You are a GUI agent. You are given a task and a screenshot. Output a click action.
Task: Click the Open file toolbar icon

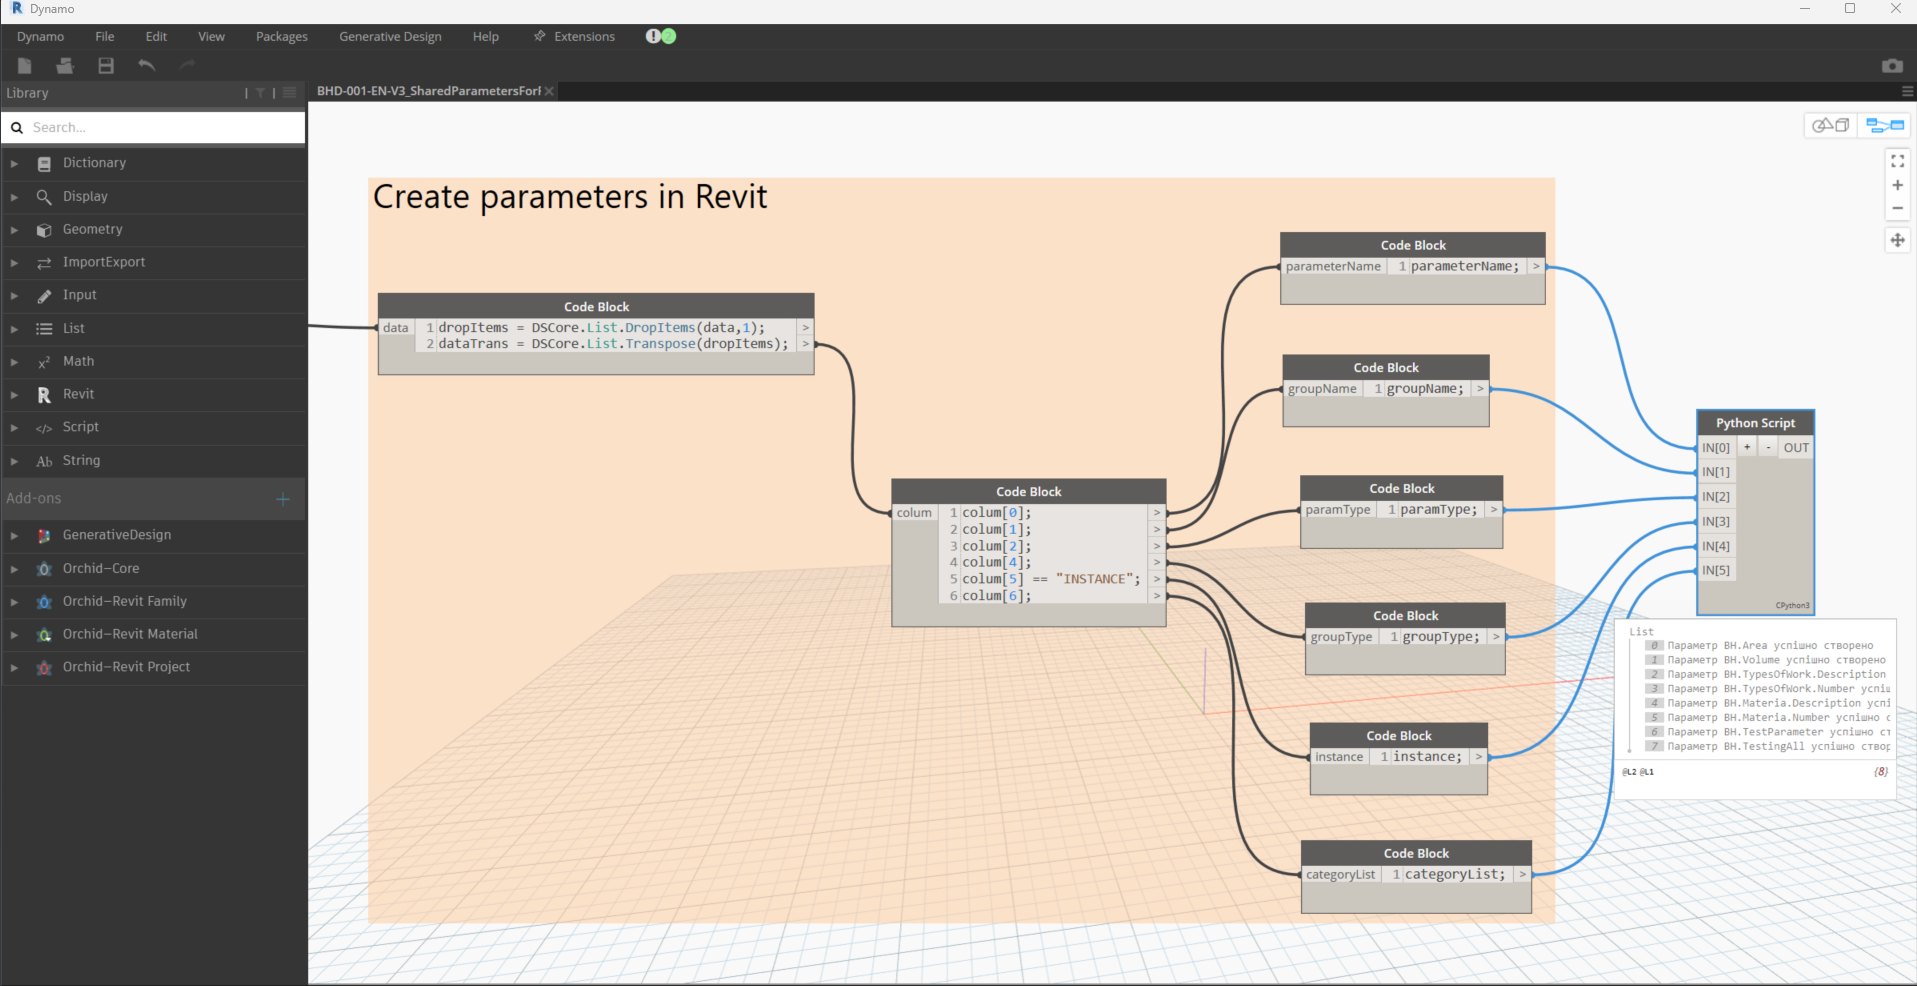pos(65,66)
